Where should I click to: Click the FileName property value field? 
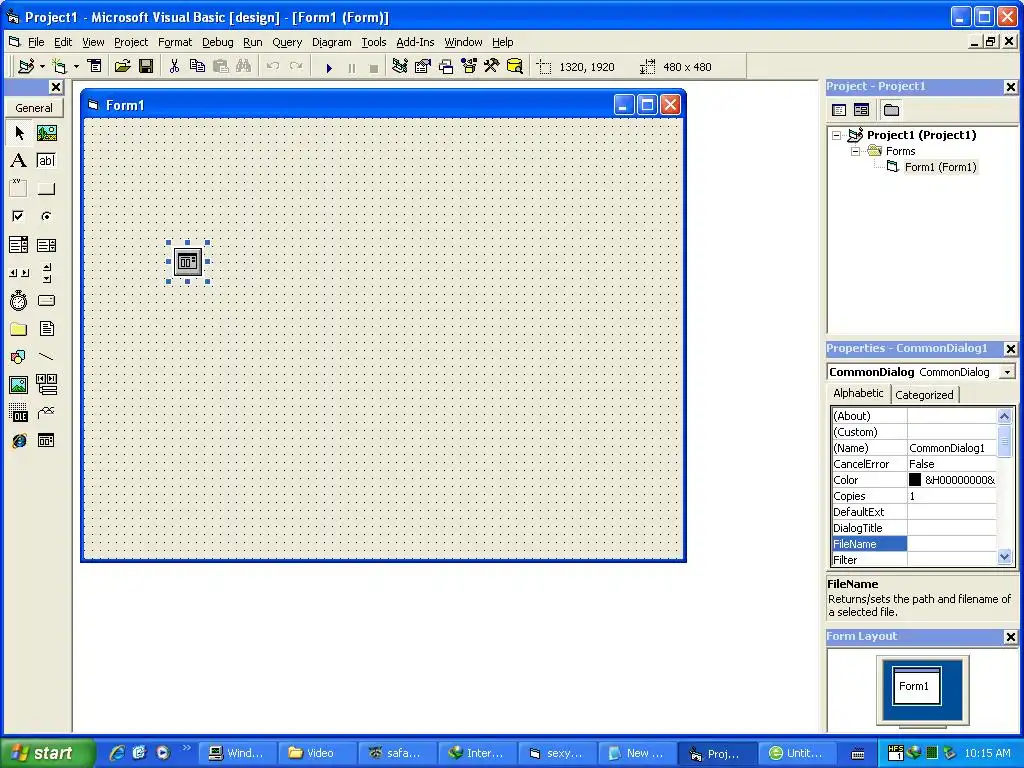pos(952,544)
